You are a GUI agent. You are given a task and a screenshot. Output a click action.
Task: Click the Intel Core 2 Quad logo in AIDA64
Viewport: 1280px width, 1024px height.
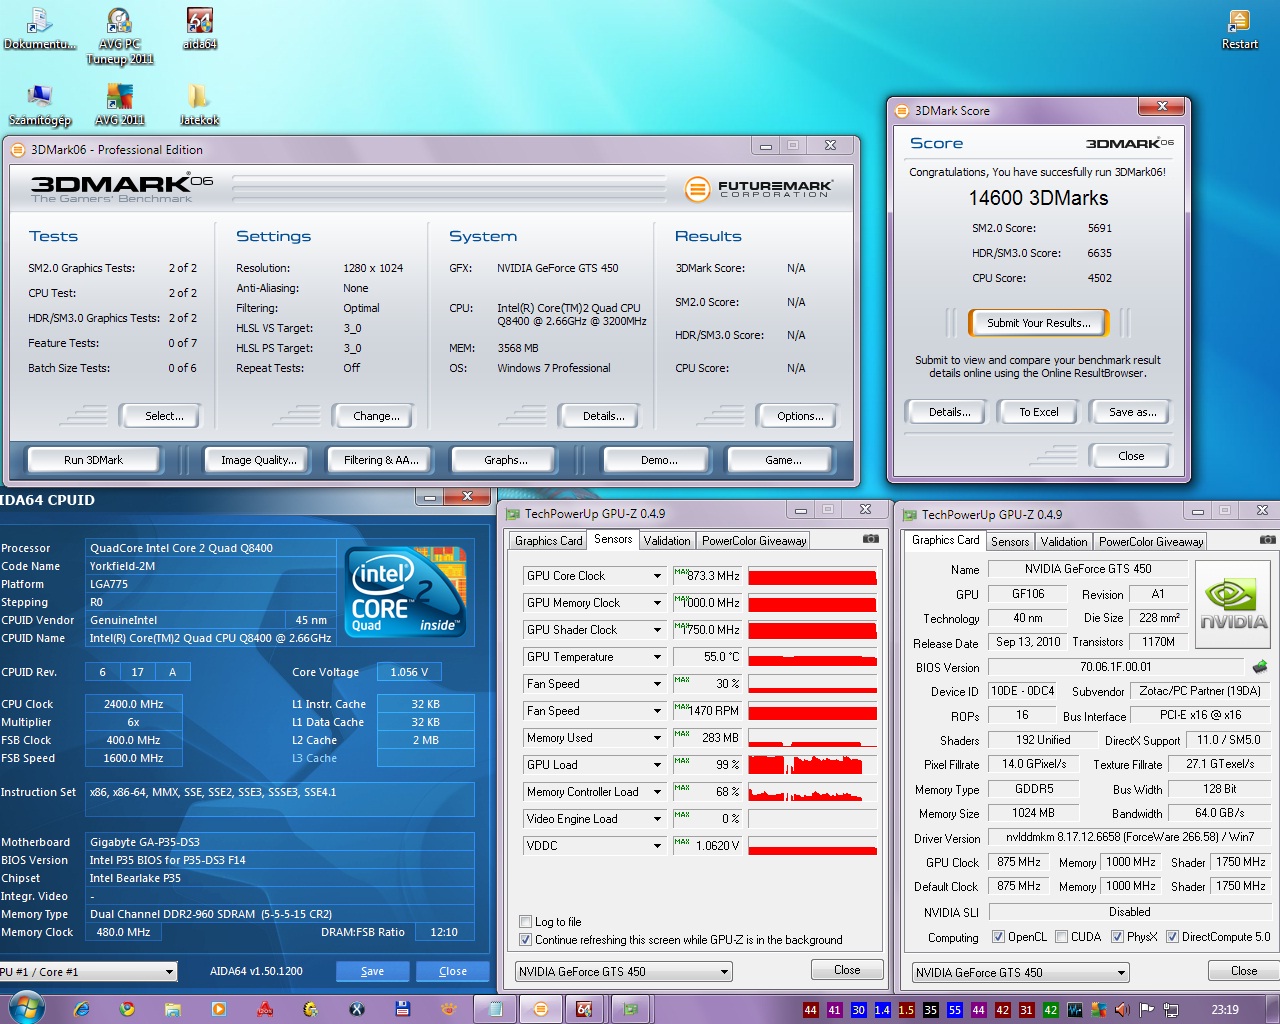coord(405,591)
